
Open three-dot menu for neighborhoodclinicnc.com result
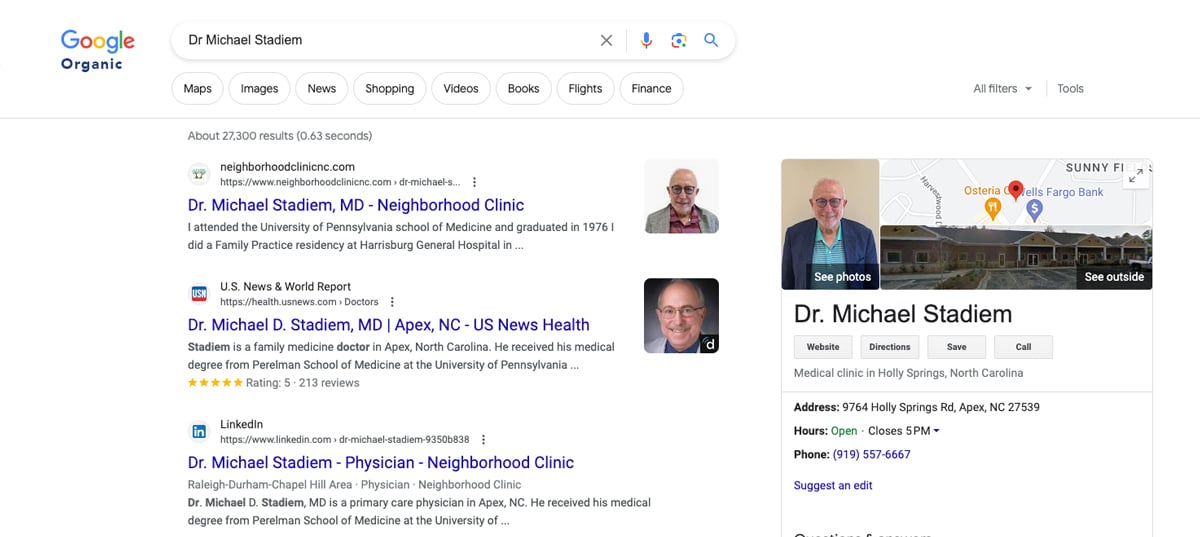[x=474, y=183]
